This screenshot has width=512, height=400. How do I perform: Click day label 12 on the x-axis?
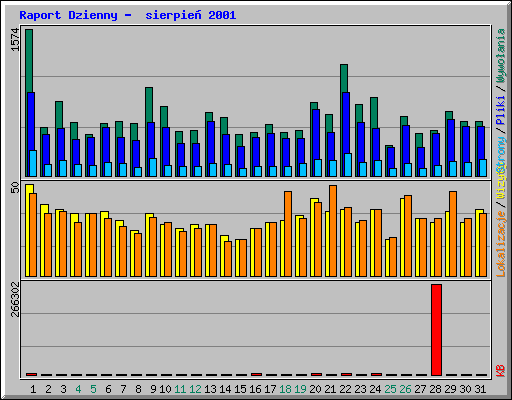195,389
